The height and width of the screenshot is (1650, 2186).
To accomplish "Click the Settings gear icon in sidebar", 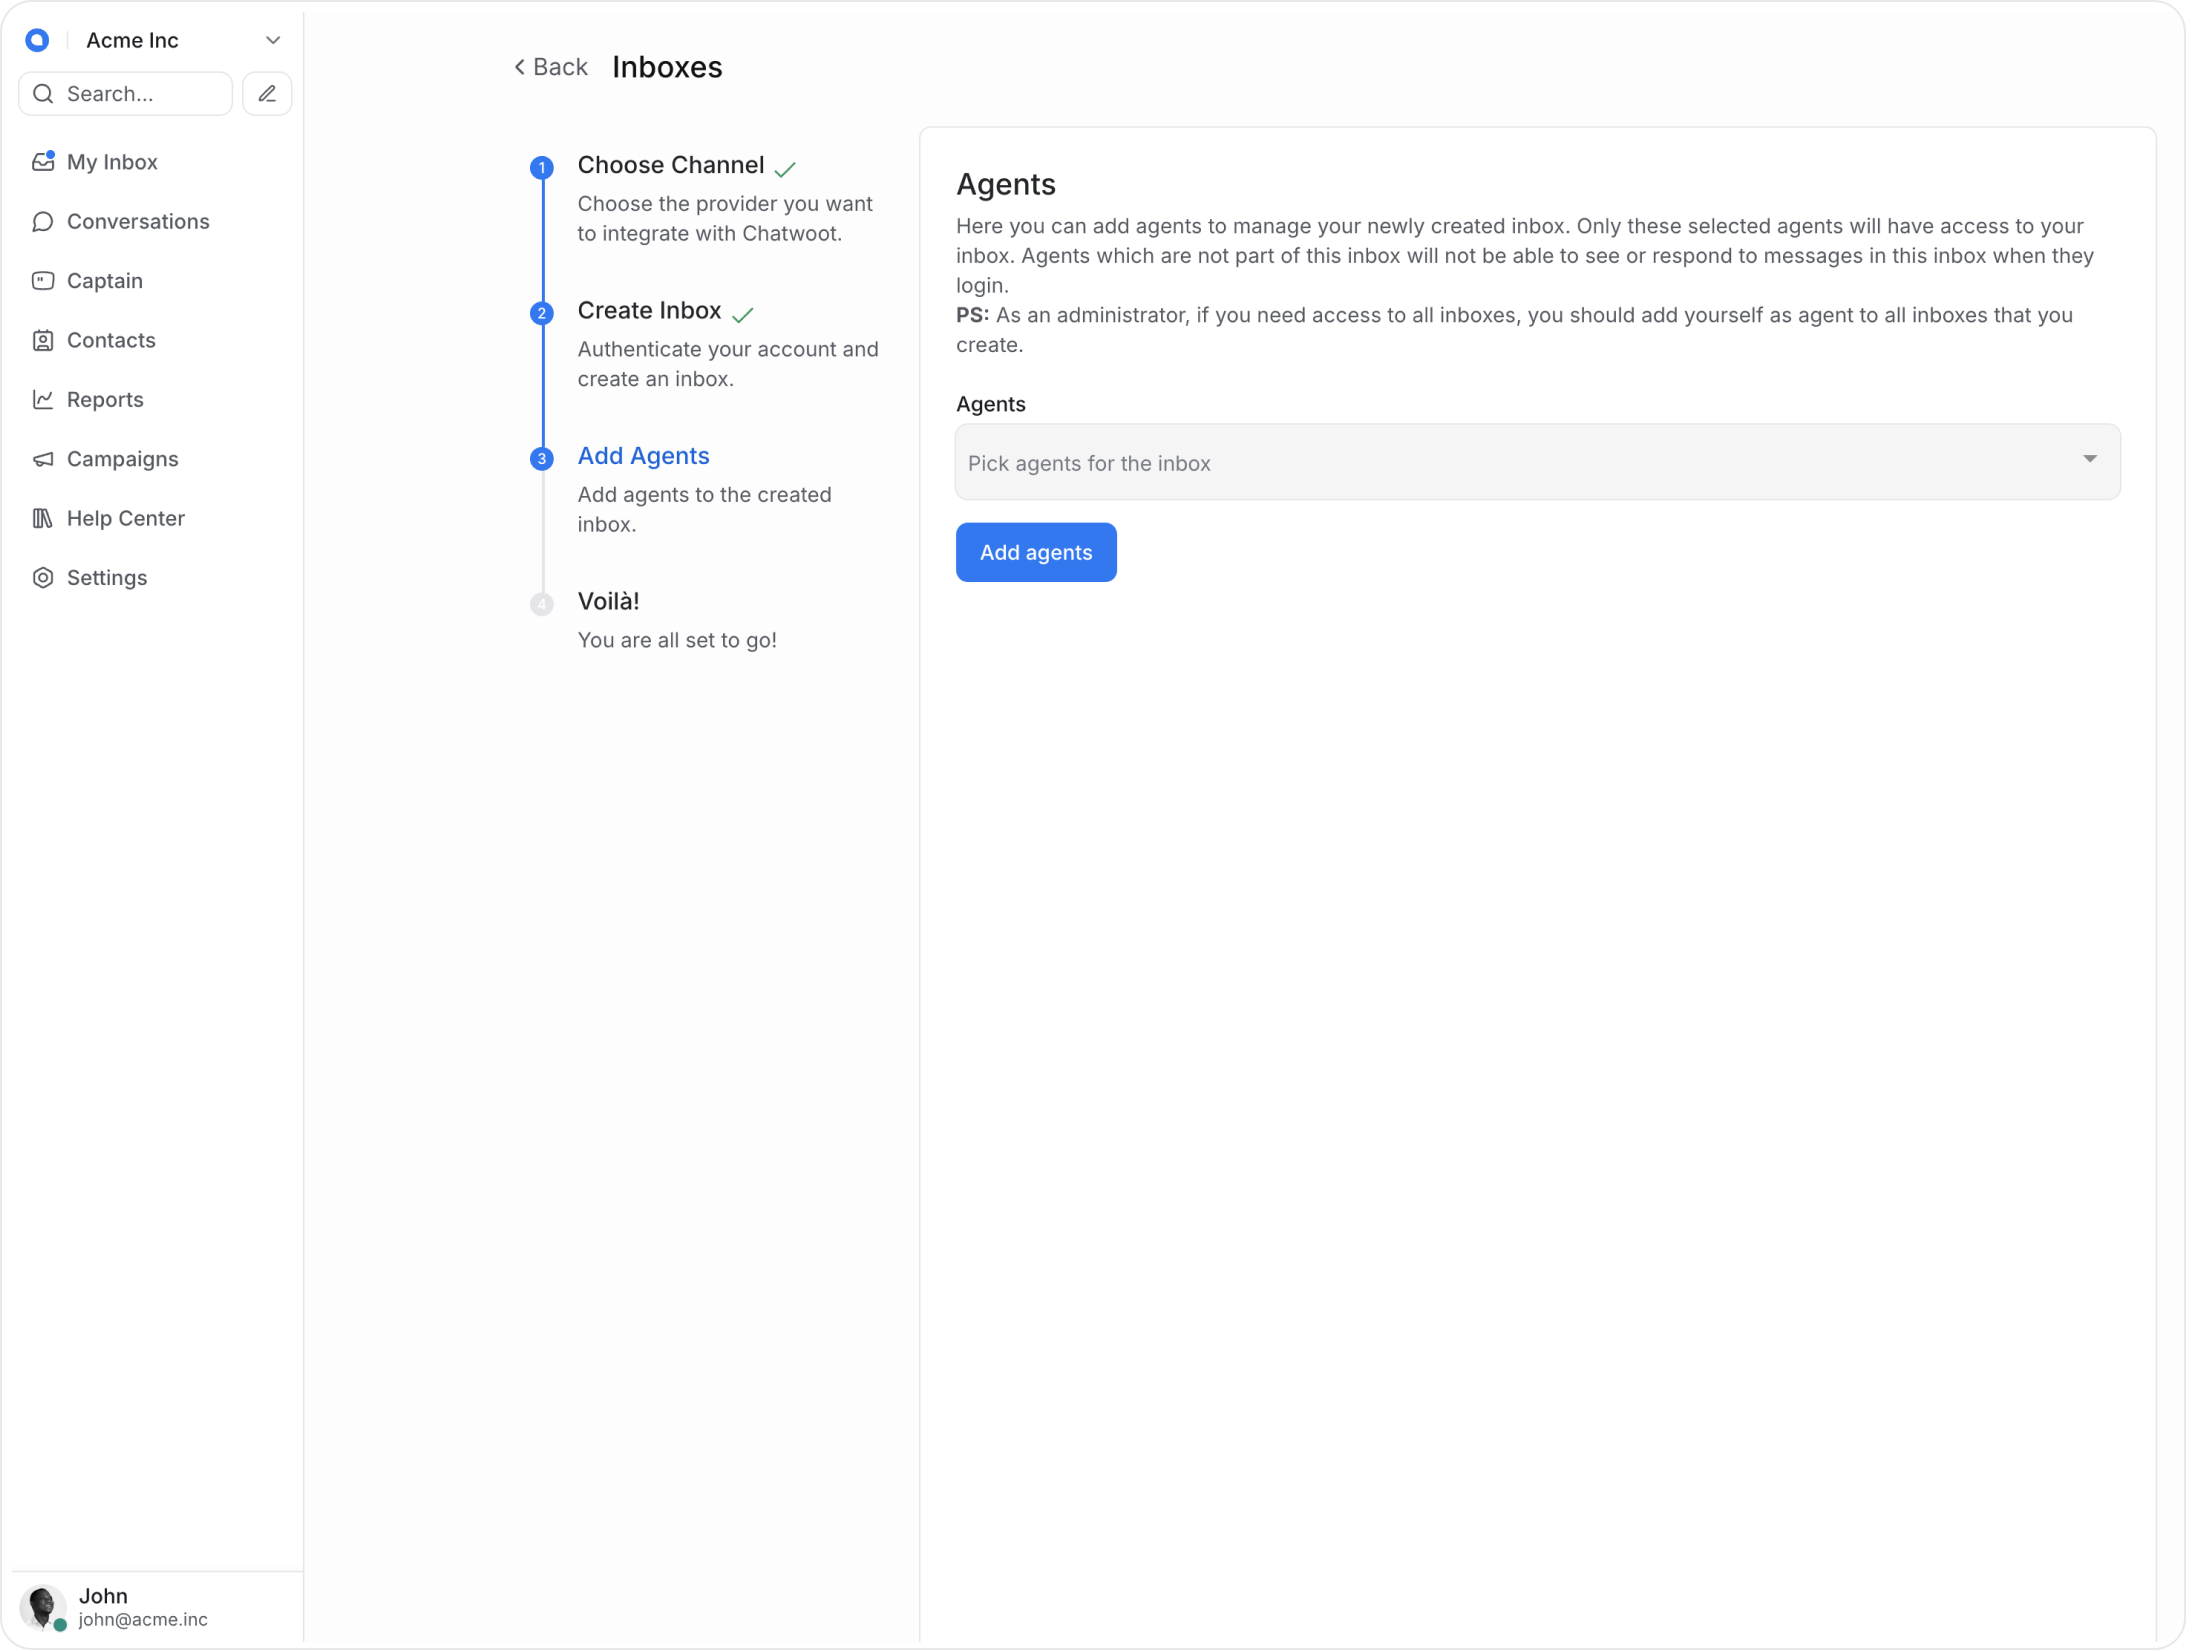I will (x=42, y=578).
